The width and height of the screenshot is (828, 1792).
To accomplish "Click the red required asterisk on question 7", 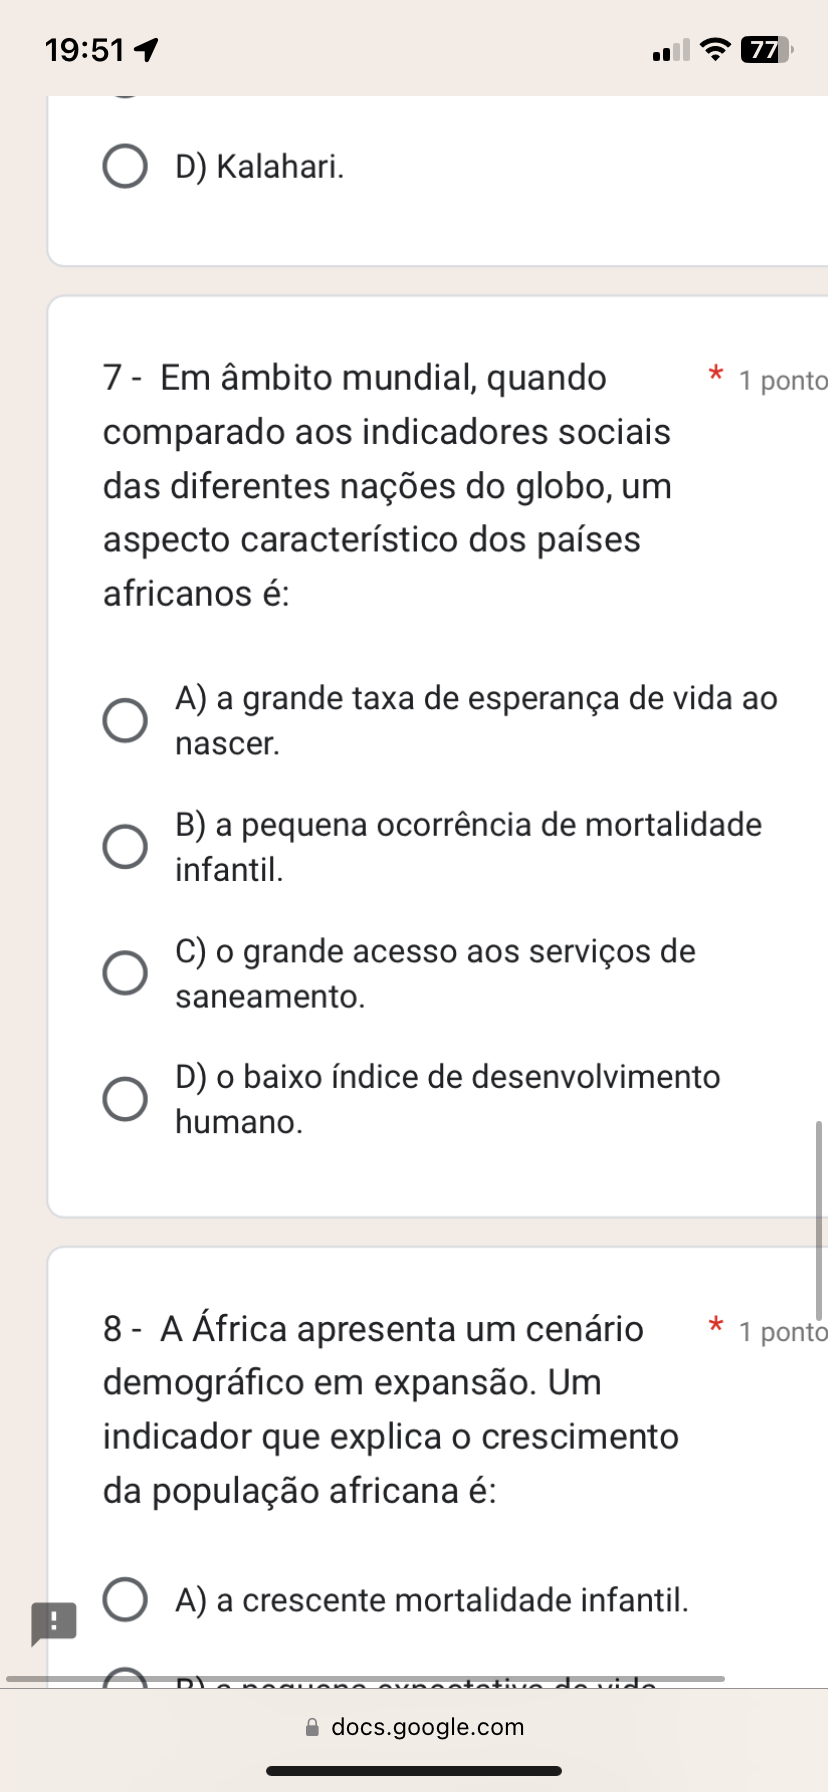I will [x=715, y=376].
